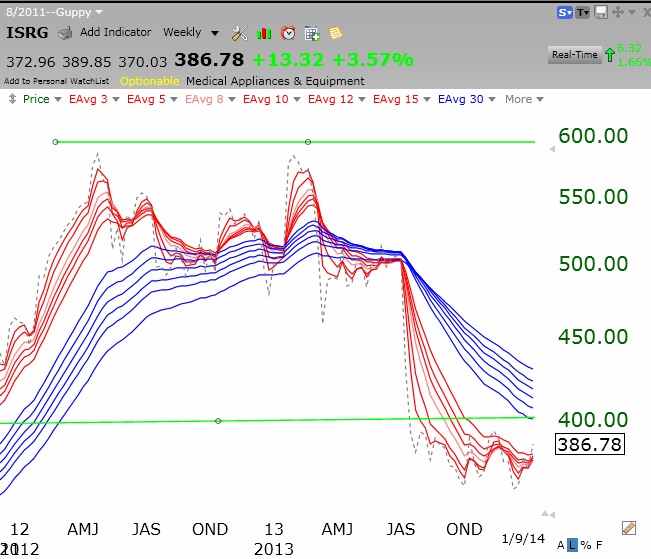Click the 2013 year label on axis
This screenshot has width=651, height=559.
[274, 549]
